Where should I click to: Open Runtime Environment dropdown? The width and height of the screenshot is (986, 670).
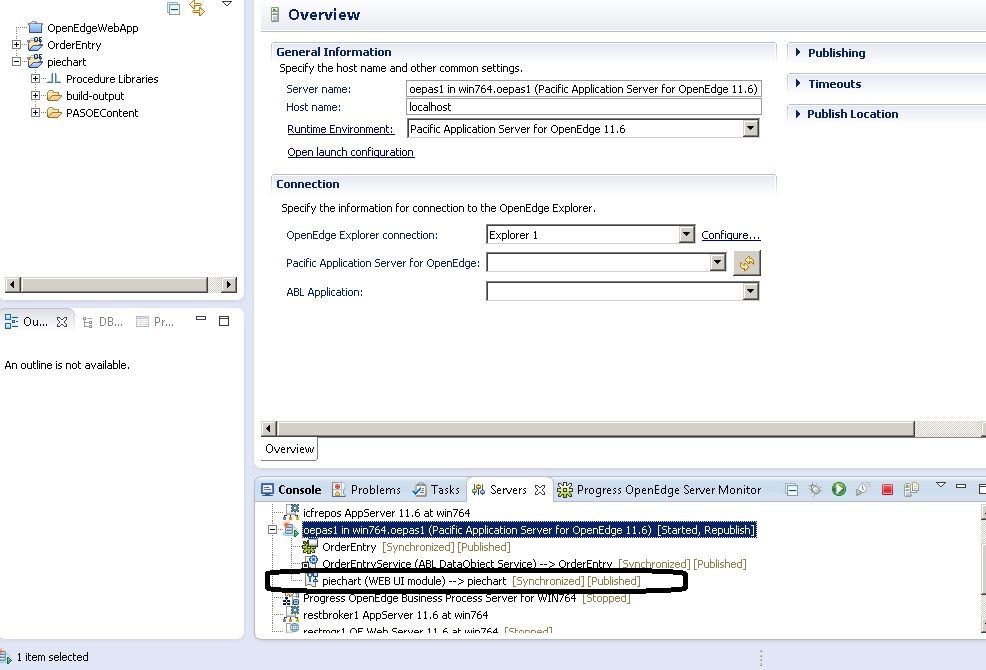point(750,128)
